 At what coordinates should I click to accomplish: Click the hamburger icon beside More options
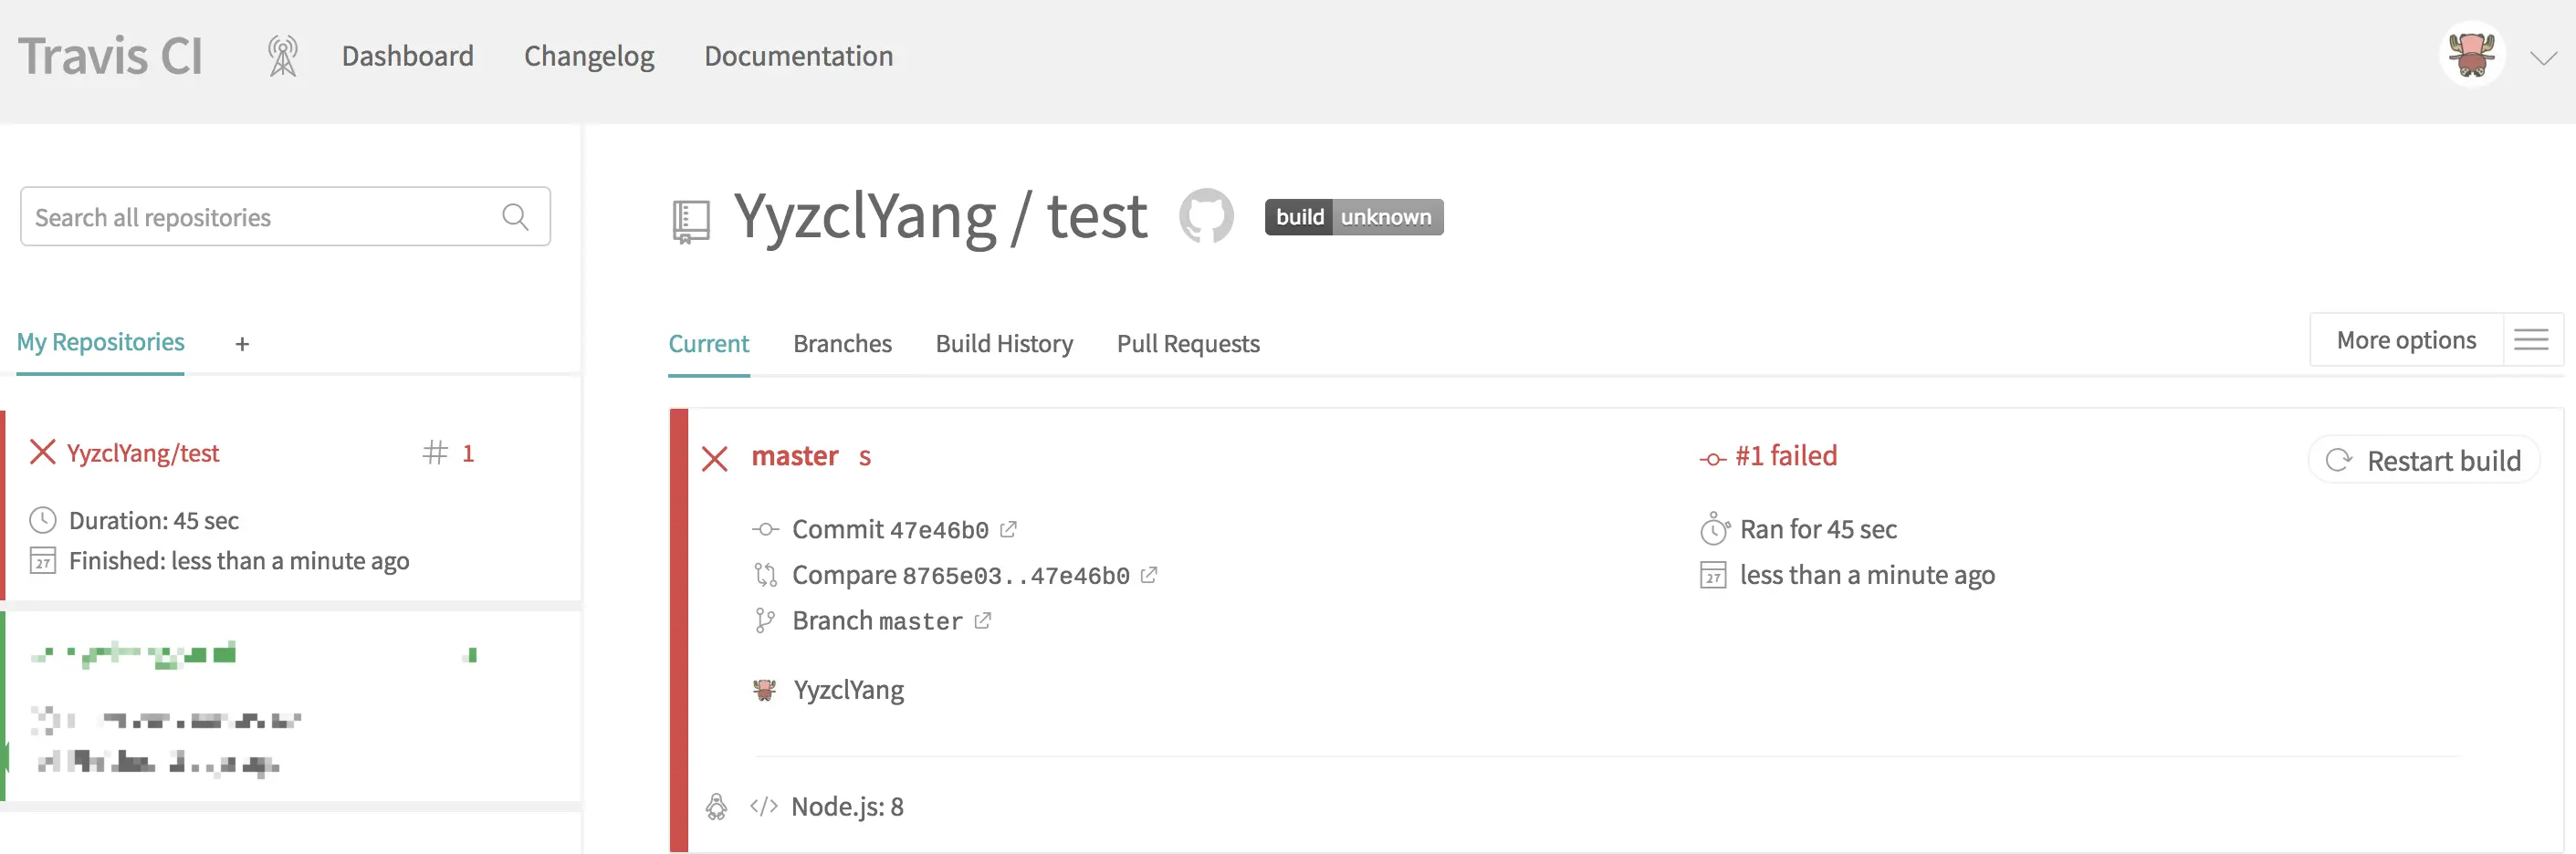click(x=2531, y=341)
